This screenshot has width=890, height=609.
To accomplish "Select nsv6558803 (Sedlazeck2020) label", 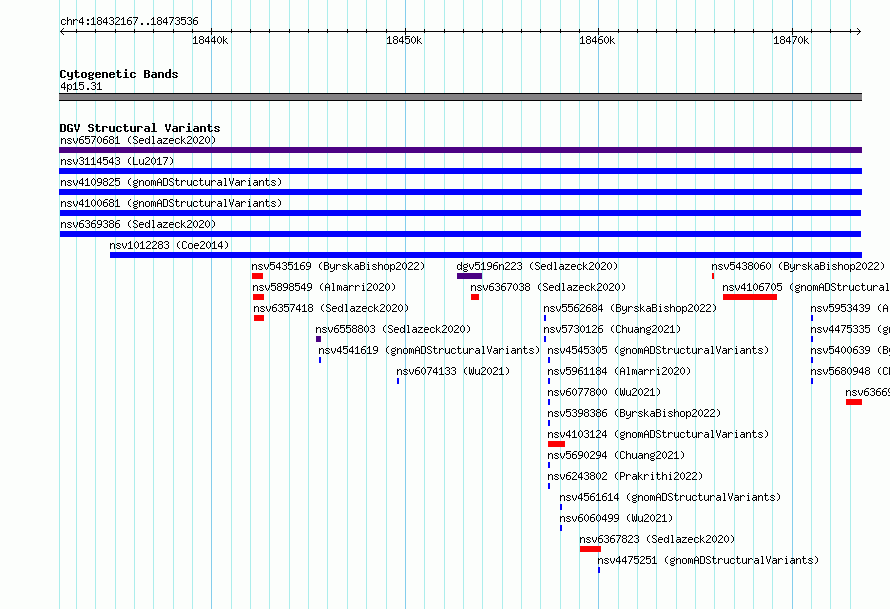I will click(393, 329).
